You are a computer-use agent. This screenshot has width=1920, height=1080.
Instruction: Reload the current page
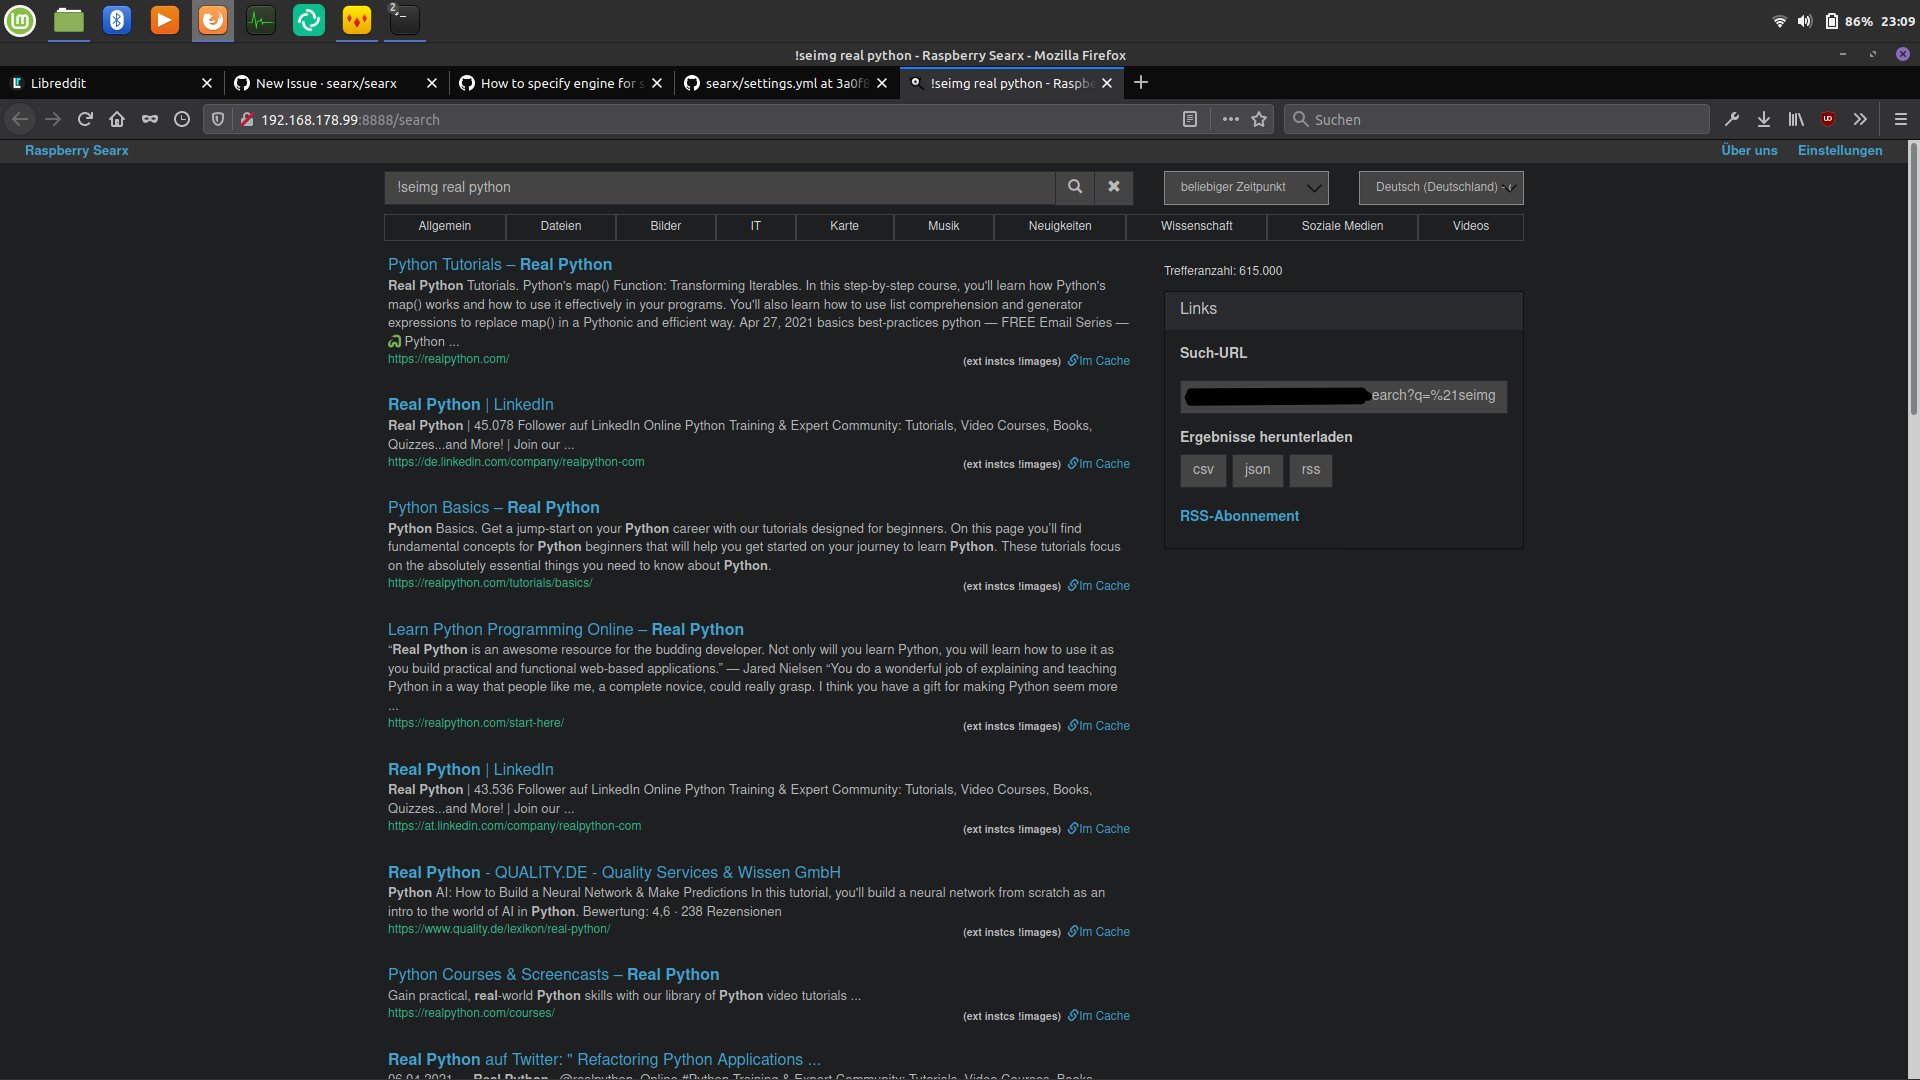tap(85, 119)
